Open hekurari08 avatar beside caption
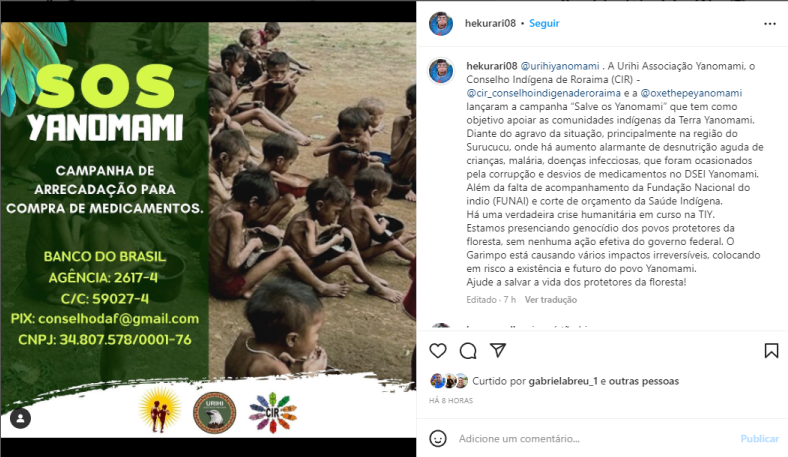The image size is (788, 457). [x=441, y=70]
